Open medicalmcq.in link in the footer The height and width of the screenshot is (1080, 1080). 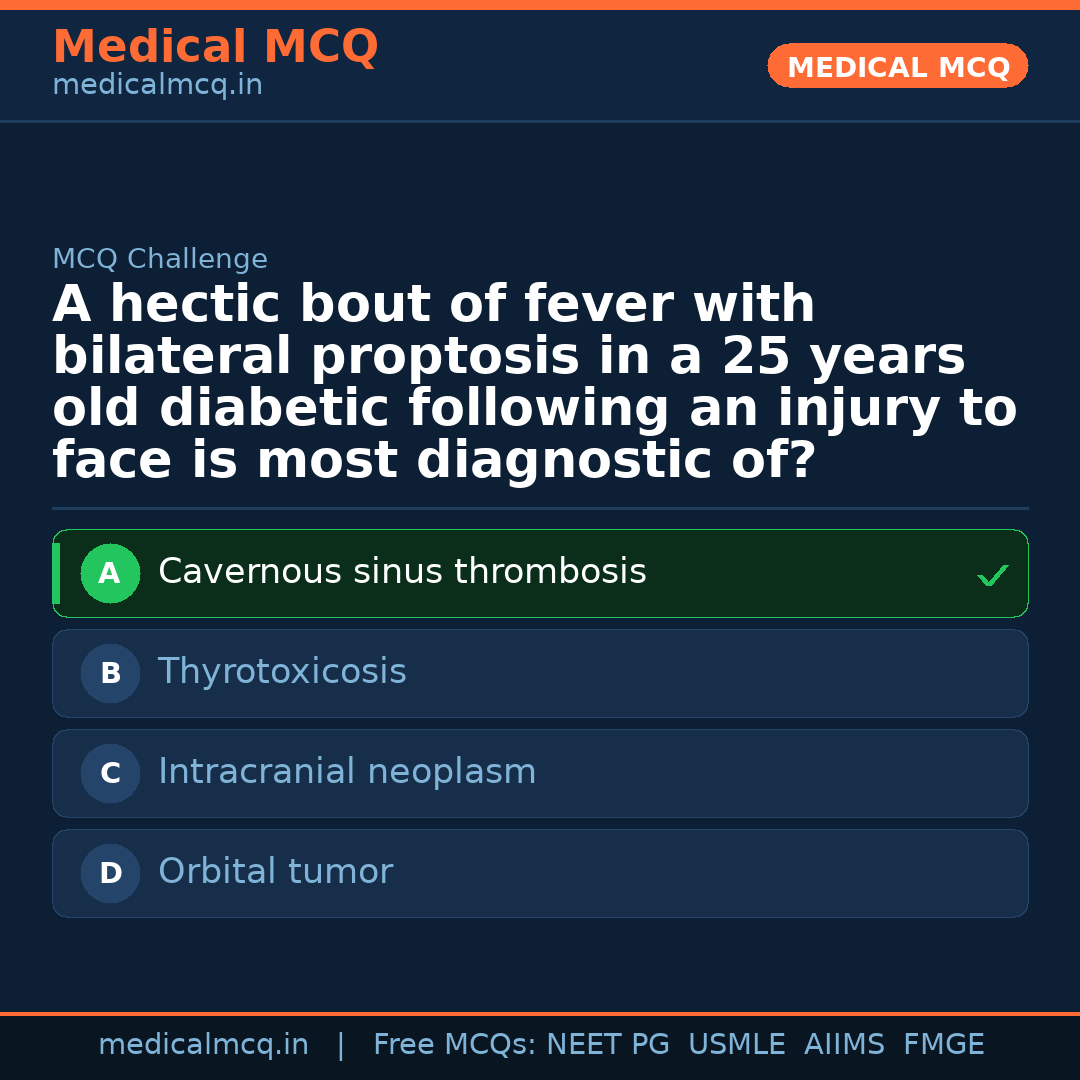pos(203,1045)
